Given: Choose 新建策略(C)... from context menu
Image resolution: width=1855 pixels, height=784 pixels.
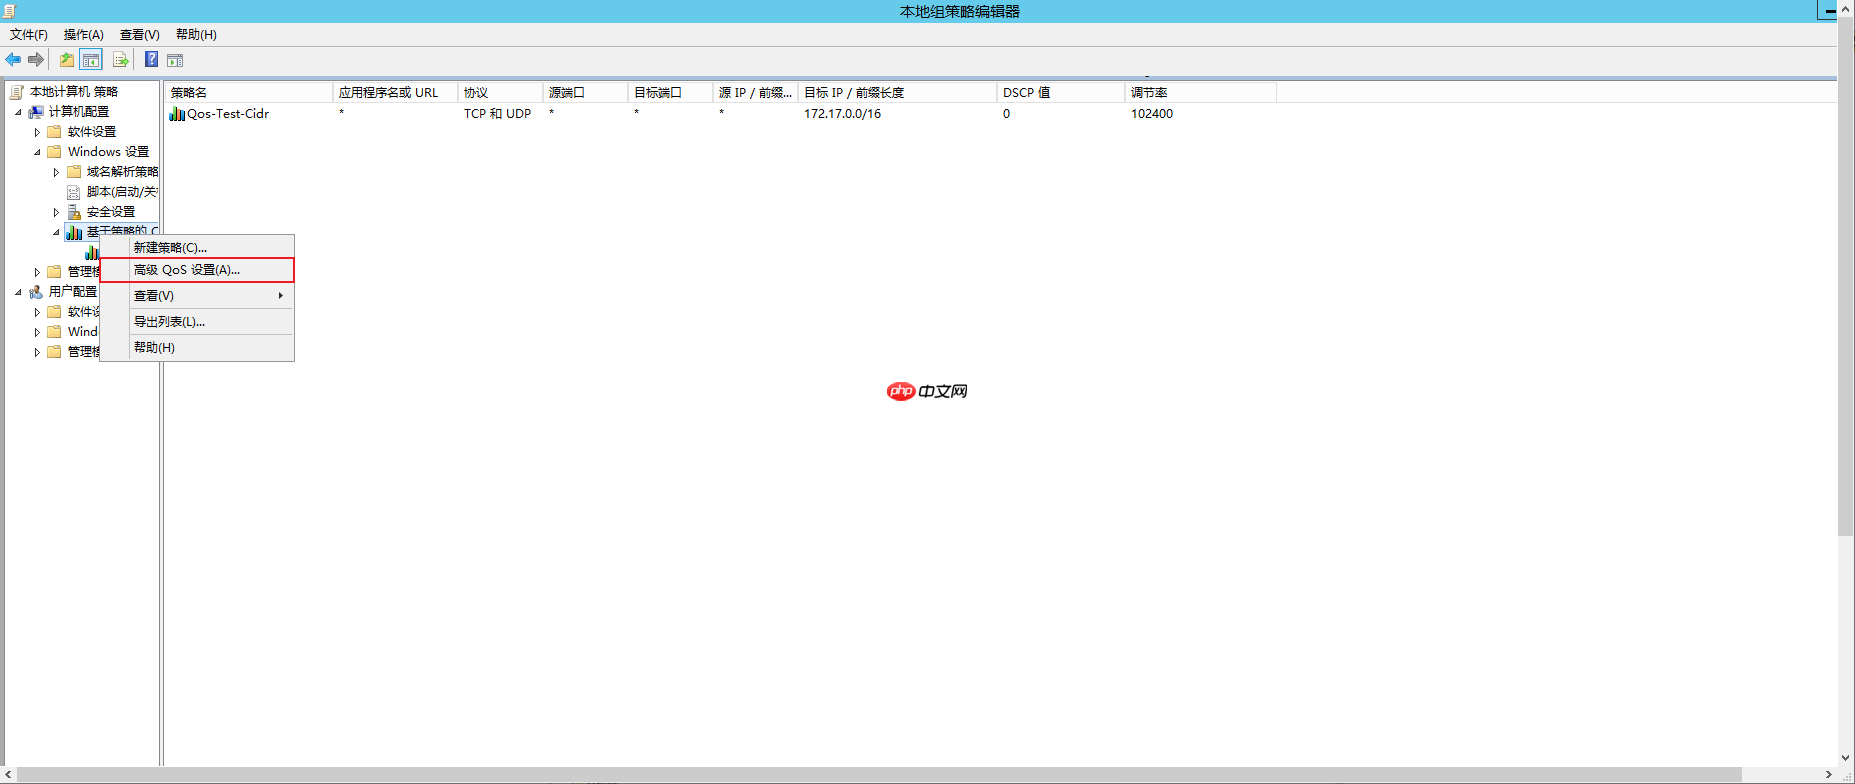Looking at the screenshot, I should point(197,247).
